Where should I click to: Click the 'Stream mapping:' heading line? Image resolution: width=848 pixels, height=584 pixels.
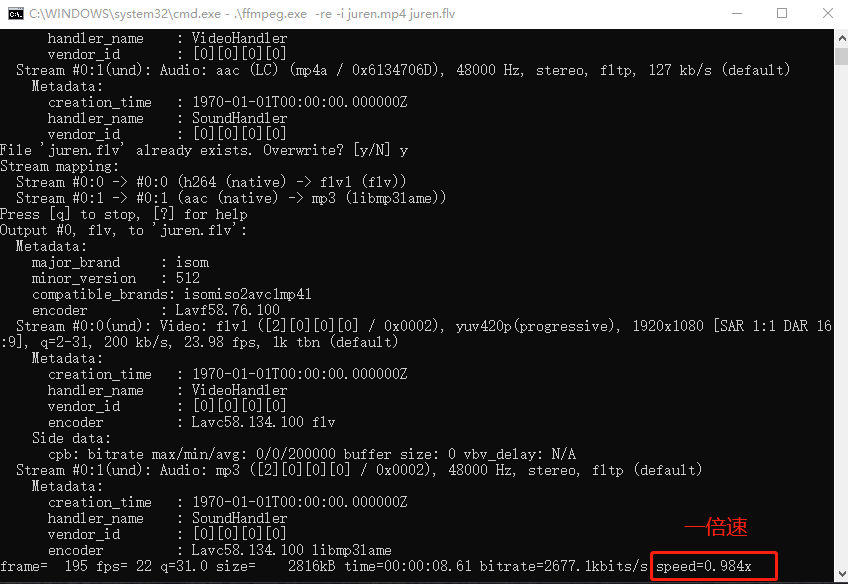[x=60, y=166]
